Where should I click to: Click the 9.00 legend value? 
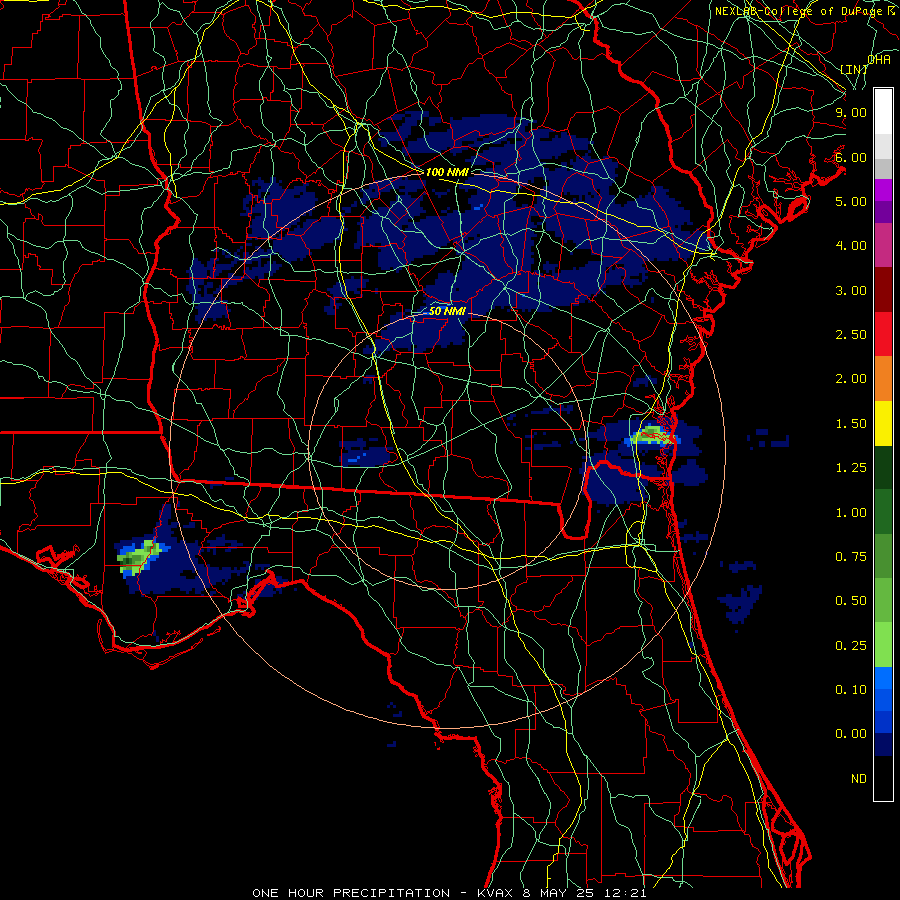[x=851, y=112]
